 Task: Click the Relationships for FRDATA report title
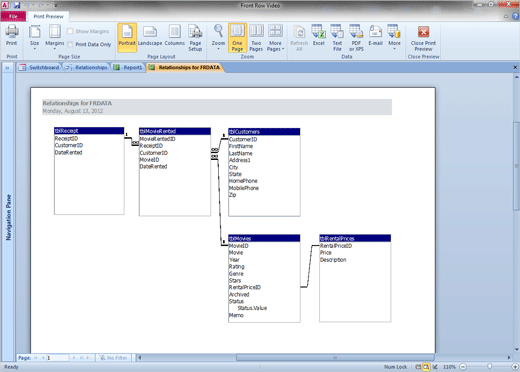[x=77, y=103]
